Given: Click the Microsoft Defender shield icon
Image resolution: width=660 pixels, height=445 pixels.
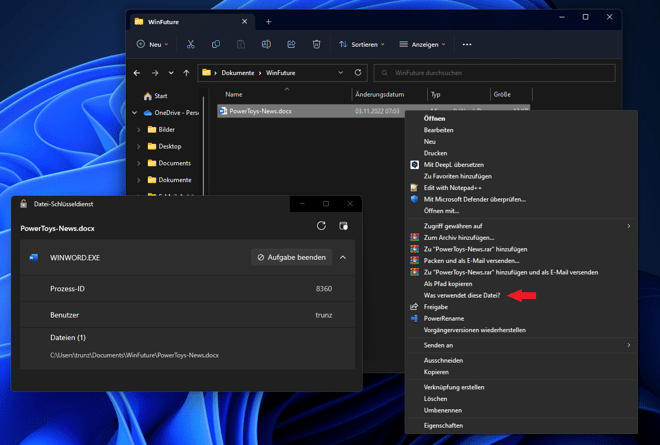Looking at the screenshot, I should tap(415, 199).
